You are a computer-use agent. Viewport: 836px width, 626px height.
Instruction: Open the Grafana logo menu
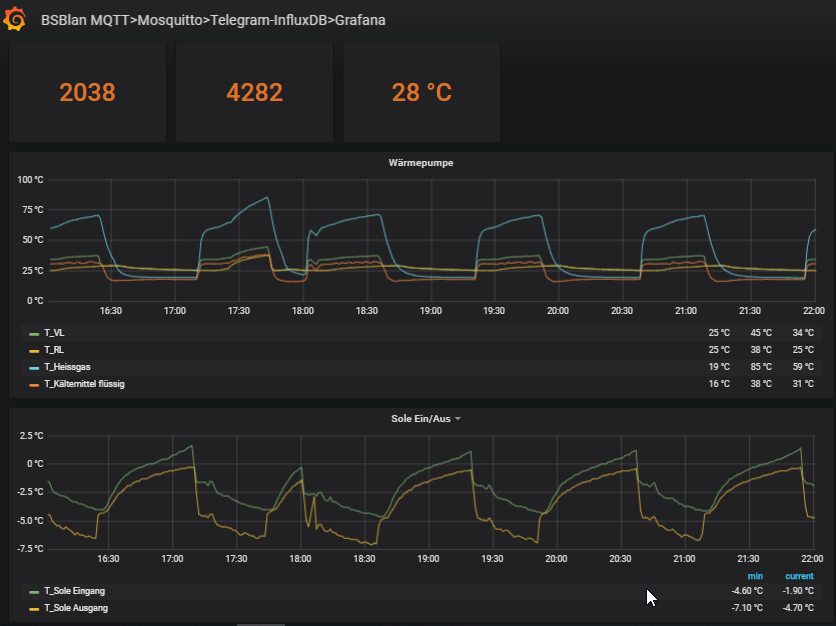[14, 20]
